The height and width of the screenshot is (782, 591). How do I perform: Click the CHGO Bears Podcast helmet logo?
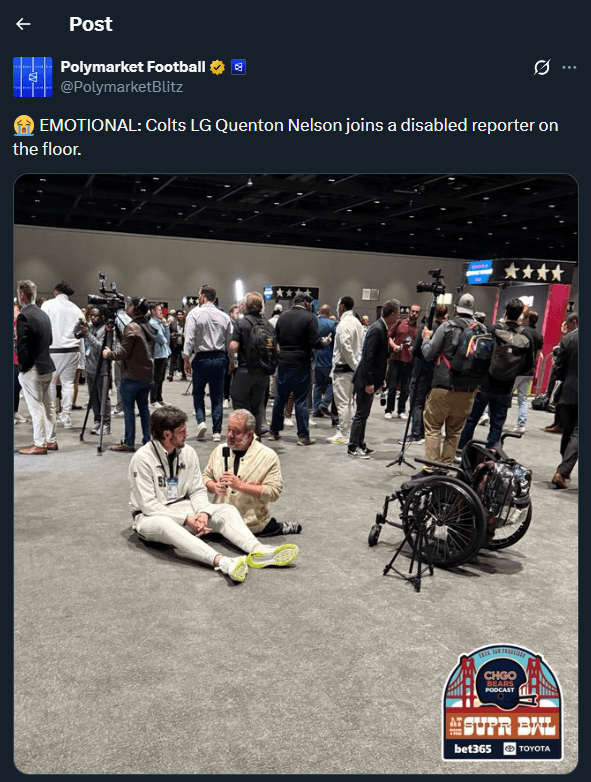(x=502, y=683)
